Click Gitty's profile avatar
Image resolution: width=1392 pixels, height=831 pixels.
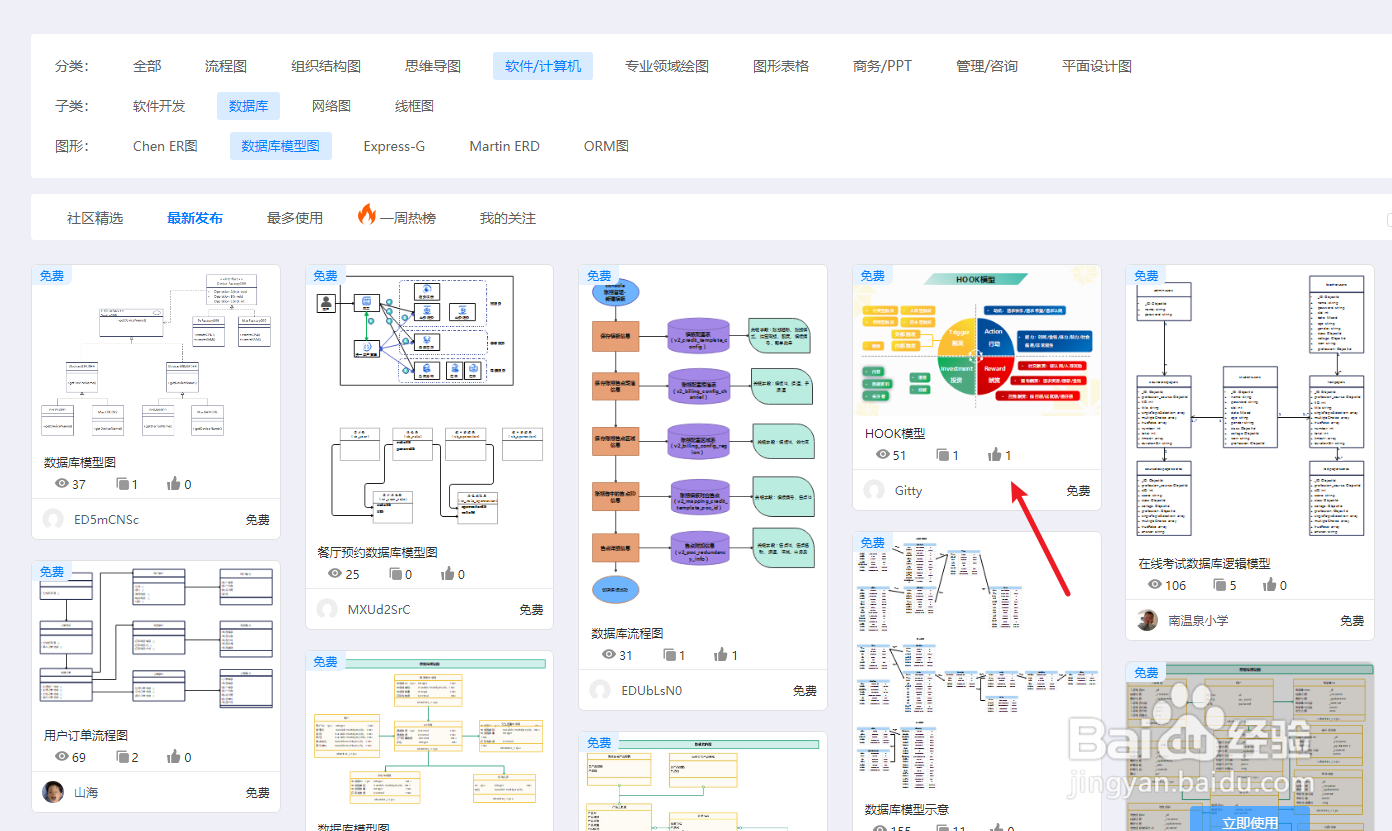click(x=872, y=490)
